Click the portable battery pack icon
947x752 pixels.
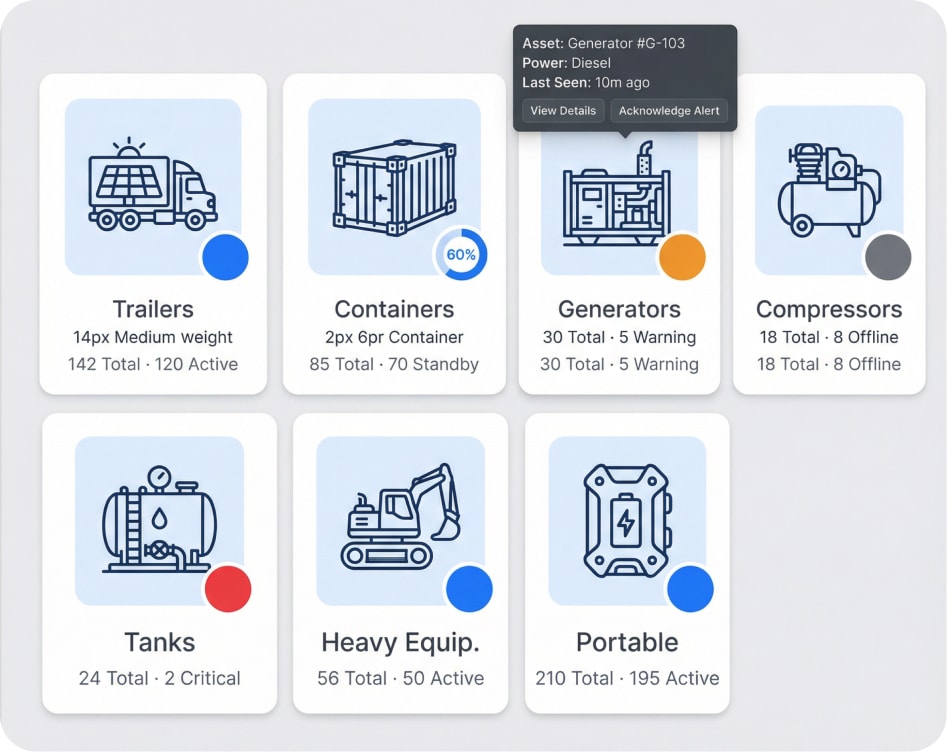pyautogui.click(x=627, y=521)
